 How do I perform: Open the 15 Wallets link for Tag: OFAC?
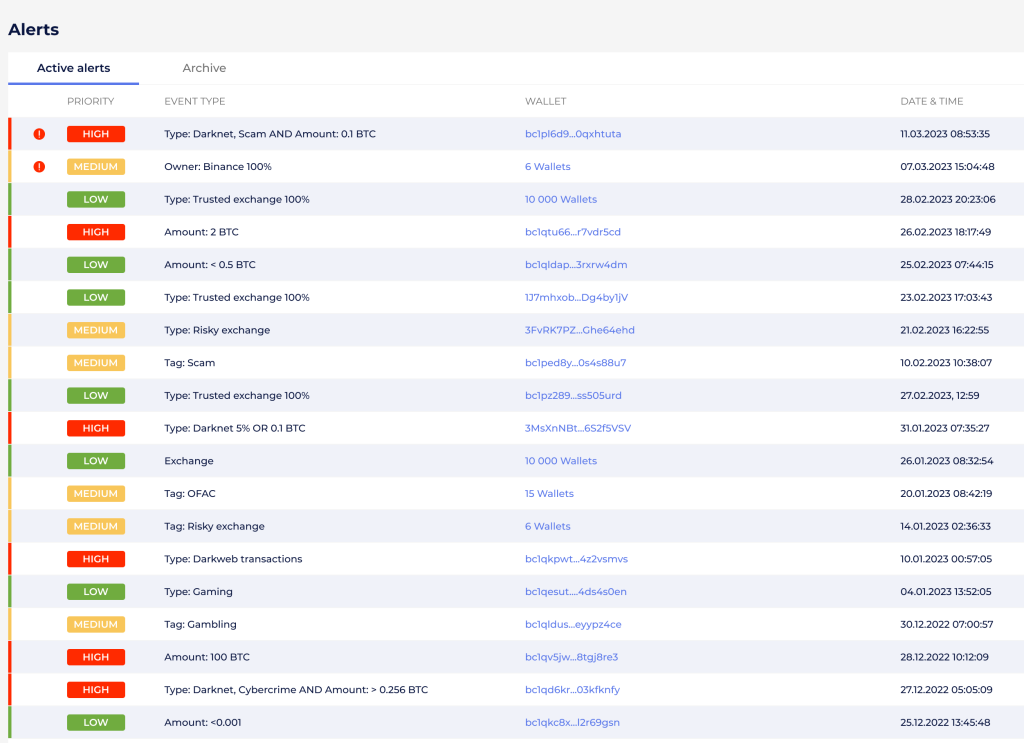click(x=549, y=493)
